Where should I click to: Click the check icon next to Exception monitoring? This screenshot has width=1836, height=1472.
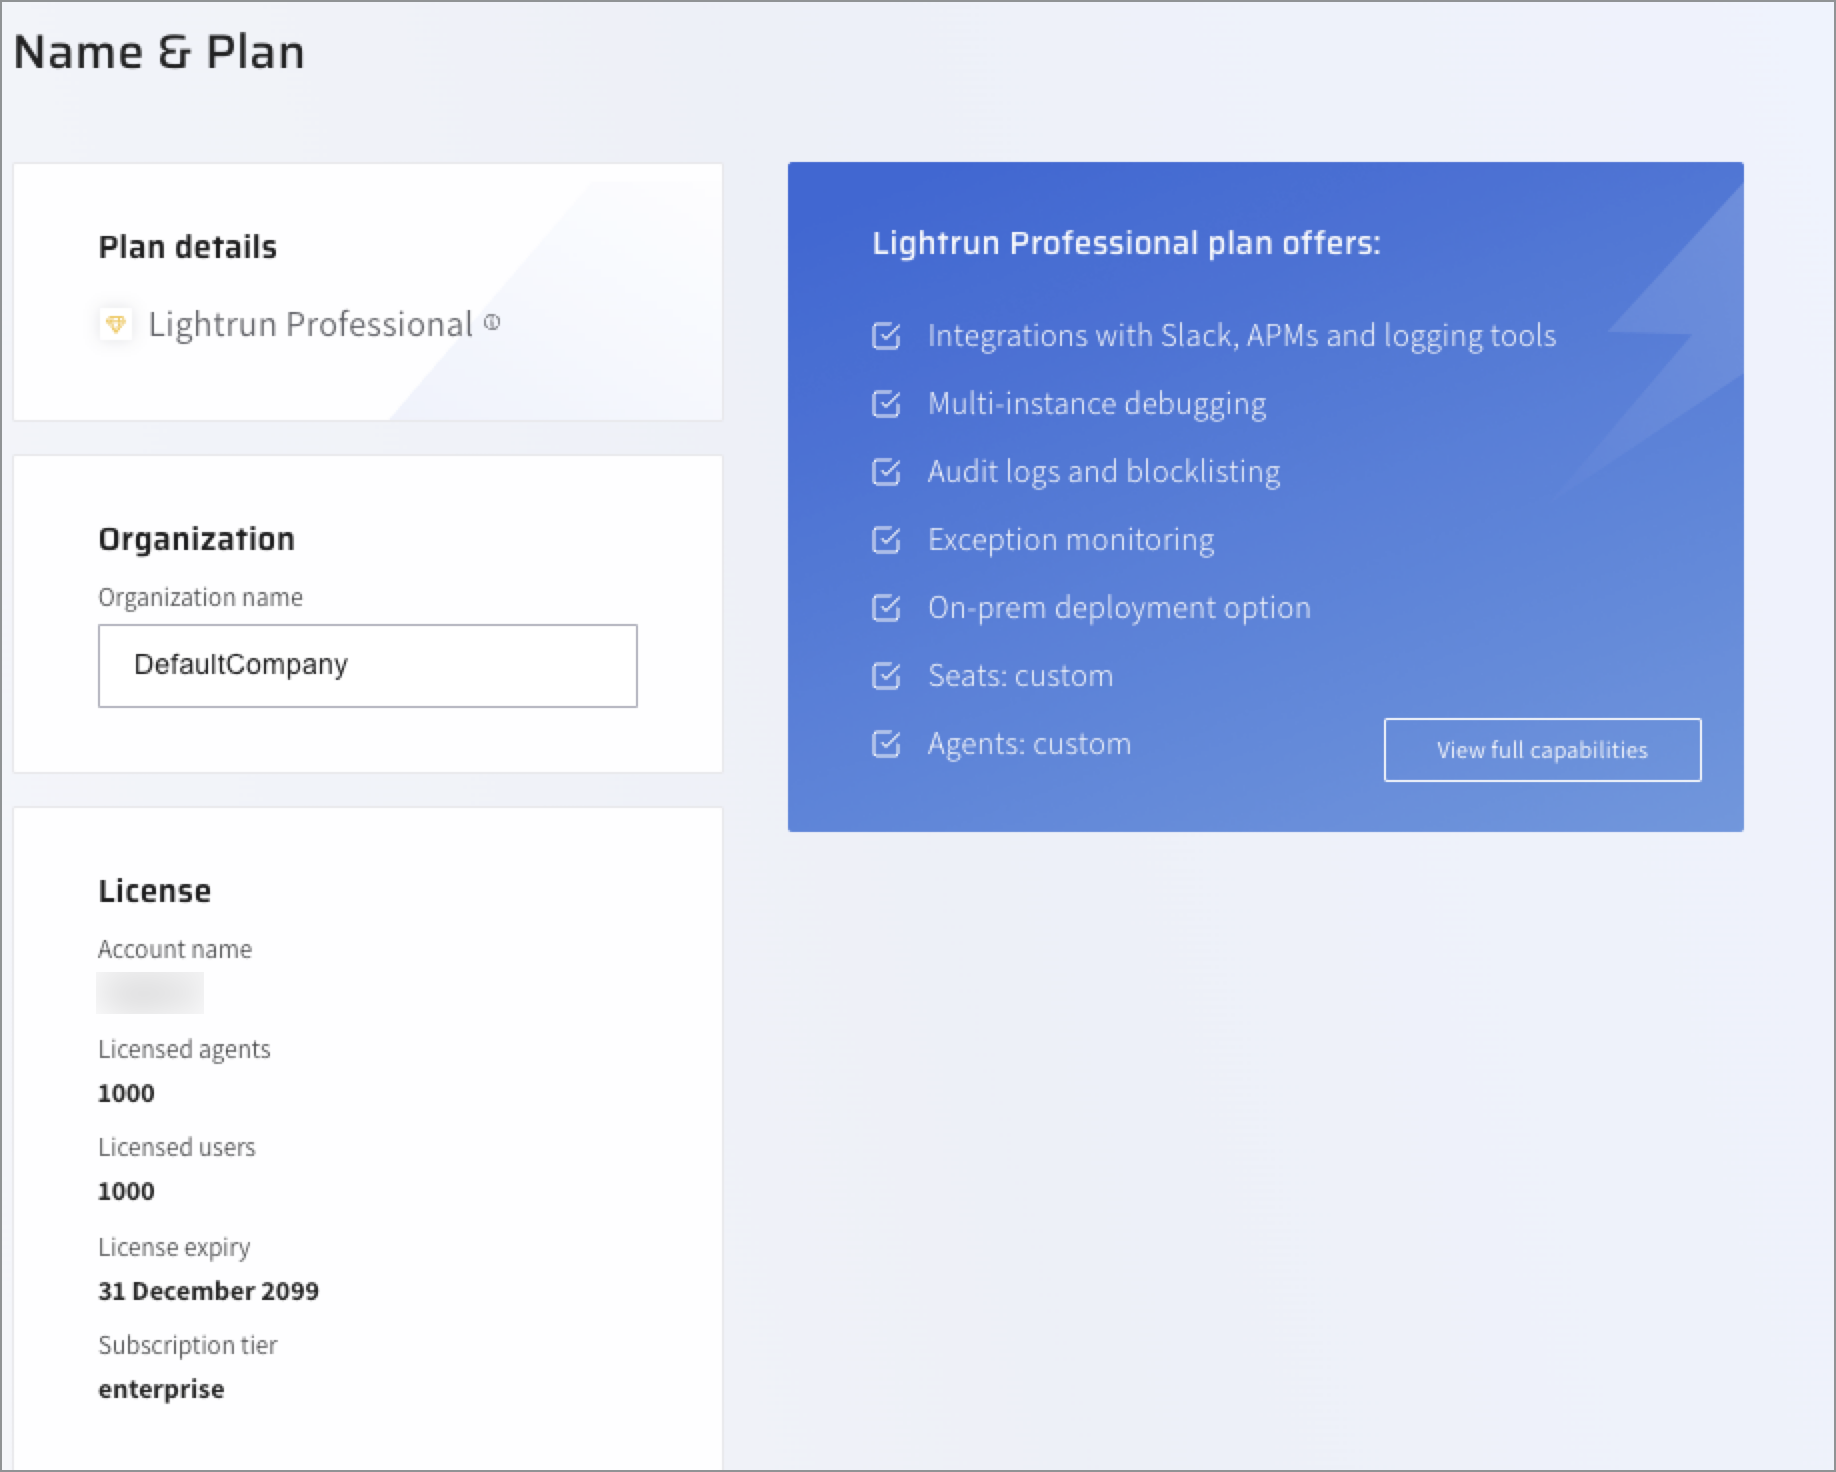point(886,540)
